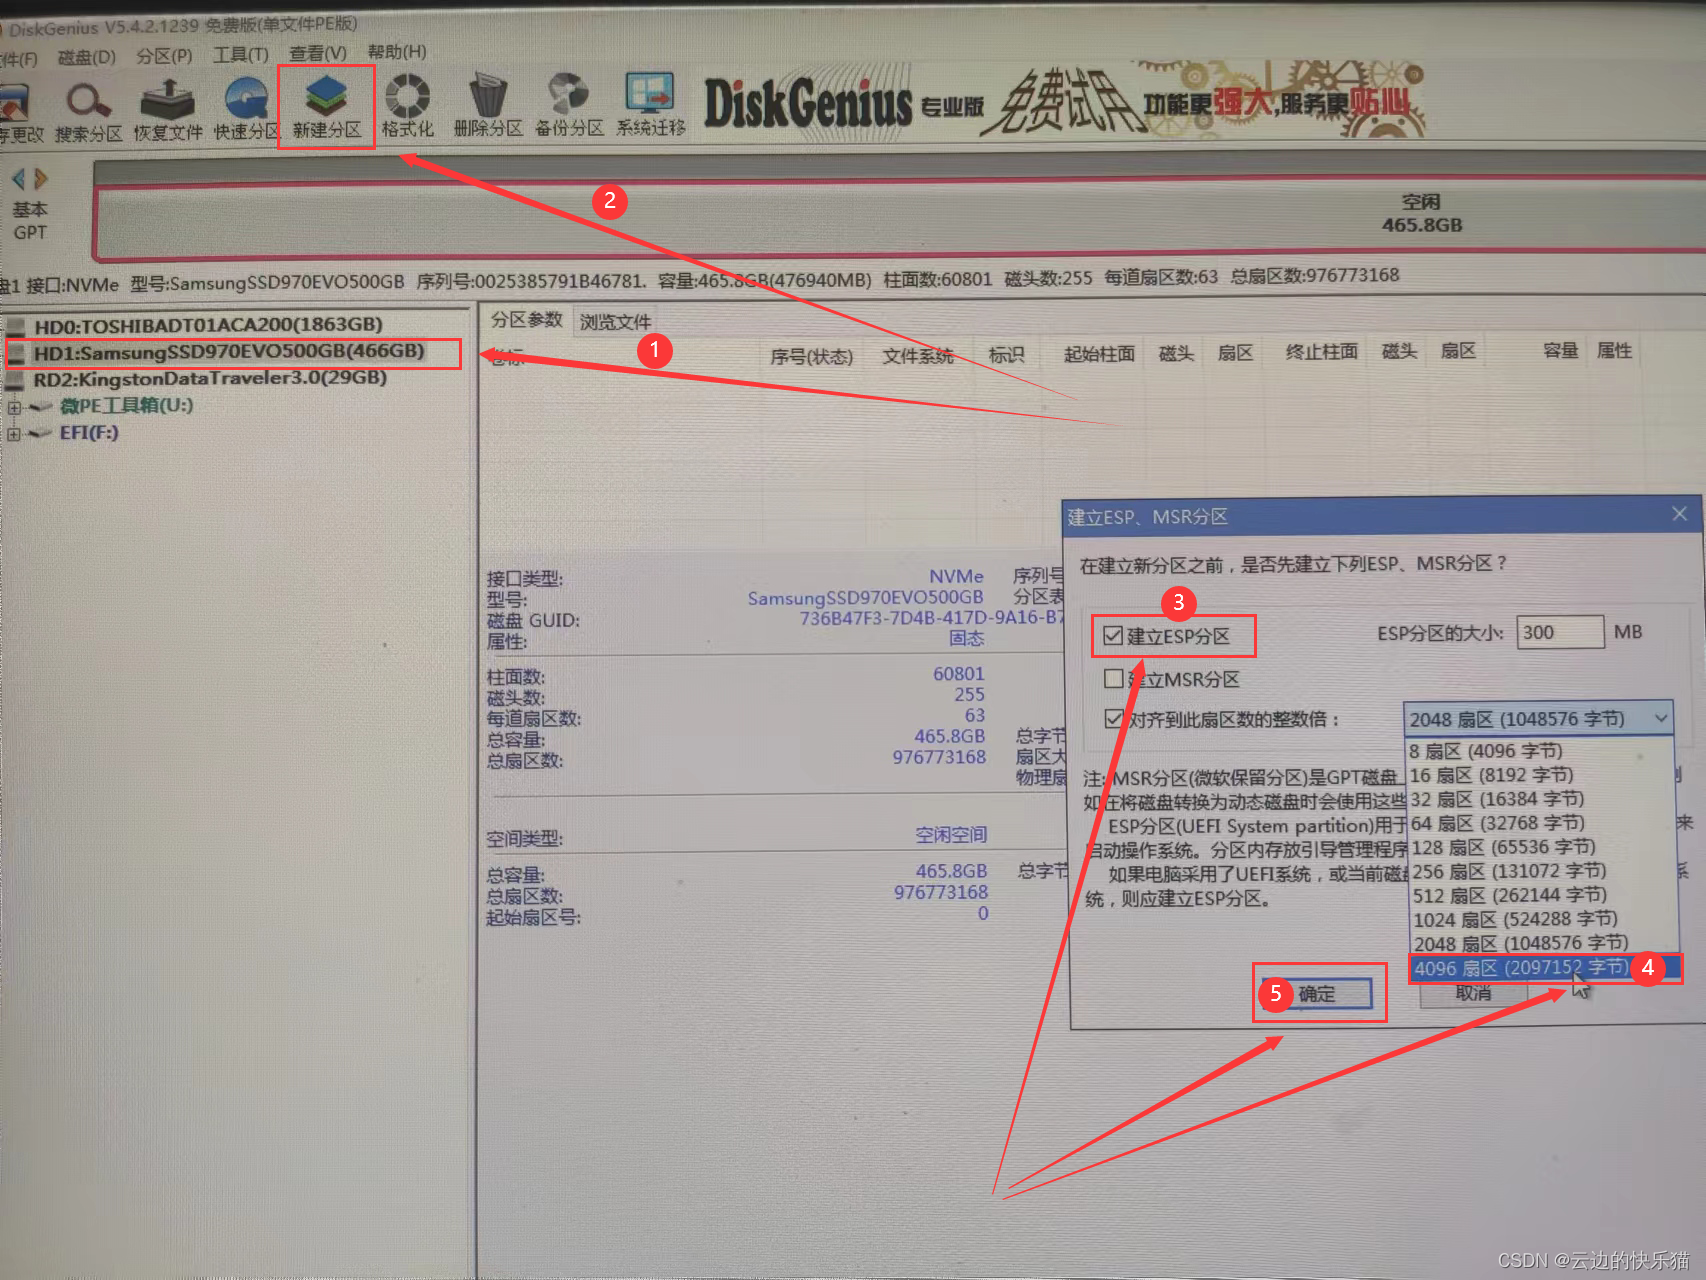The image size is (1706, 1280).
Task: Click the 空闲空间 space type value
Action: 951,834
